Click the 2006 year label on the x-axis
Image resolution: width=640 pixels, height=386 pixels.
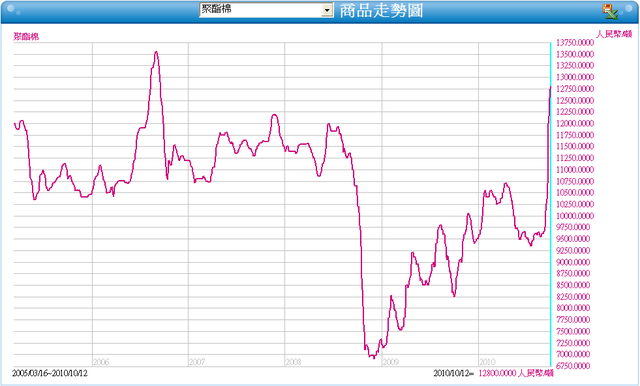pos(101,362)
